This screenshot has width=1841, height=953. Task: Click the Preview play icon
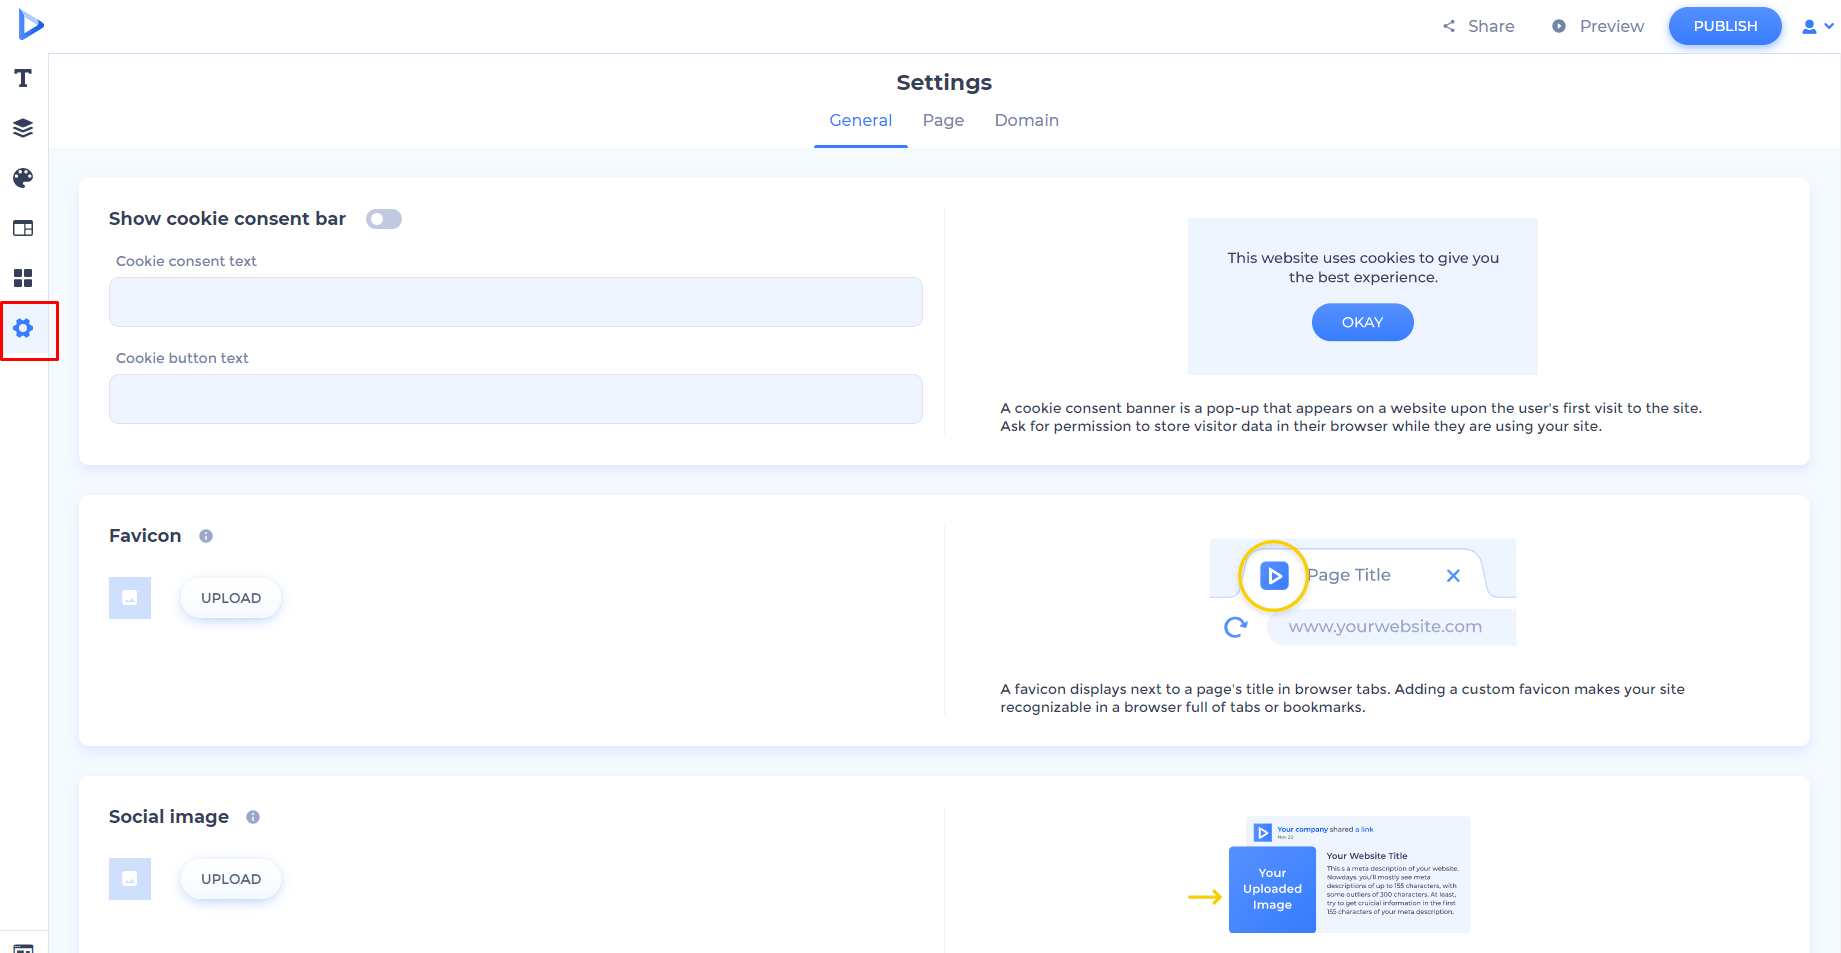1560,26
